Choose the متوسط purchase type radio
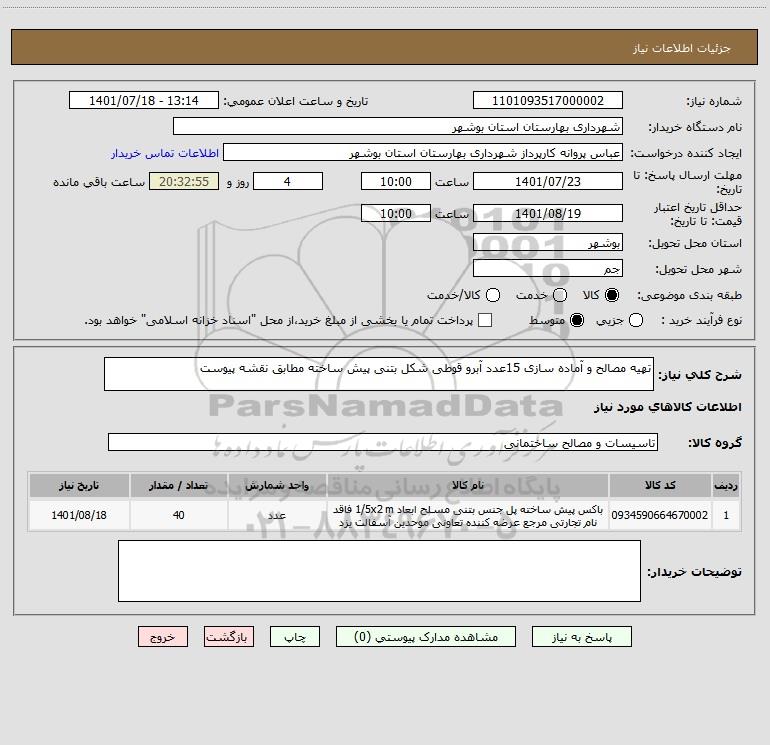This screenshot has width=770, height=745. point(577,320)
